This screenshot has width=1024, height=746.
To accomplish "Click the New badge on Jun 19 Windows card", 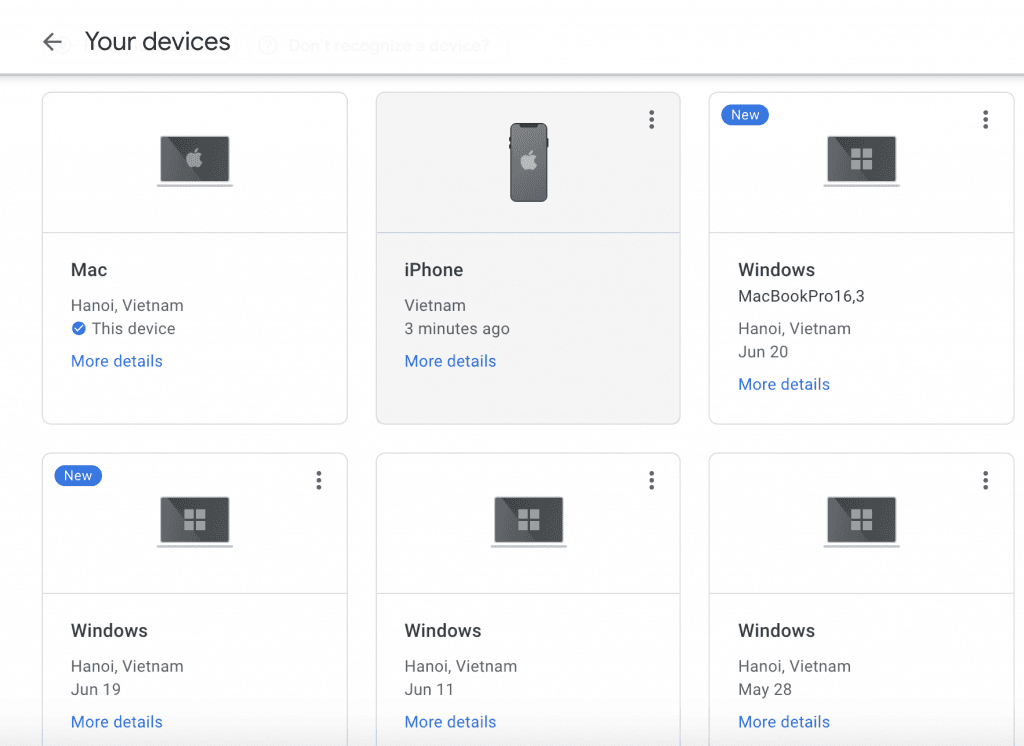I will [x=78, y=476].
